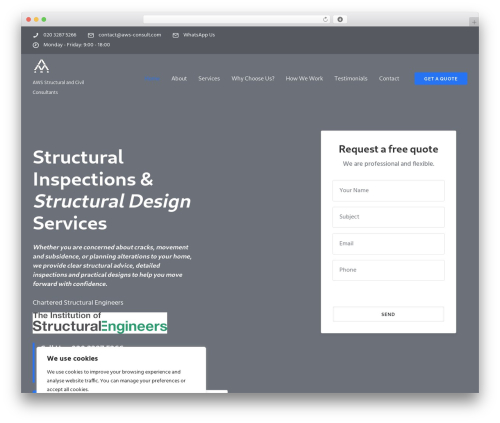Open the WhatsApp Us link
Image resolution: width=500 pixels, height=423 pixels.
199,35
